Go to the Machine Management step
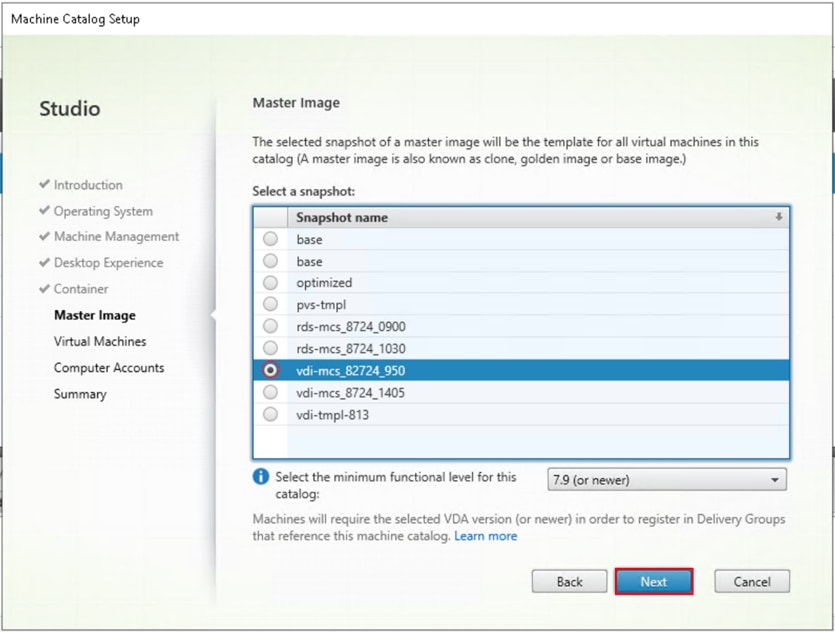The width and height of the screenshot is (835, 632). click(117, 236)
